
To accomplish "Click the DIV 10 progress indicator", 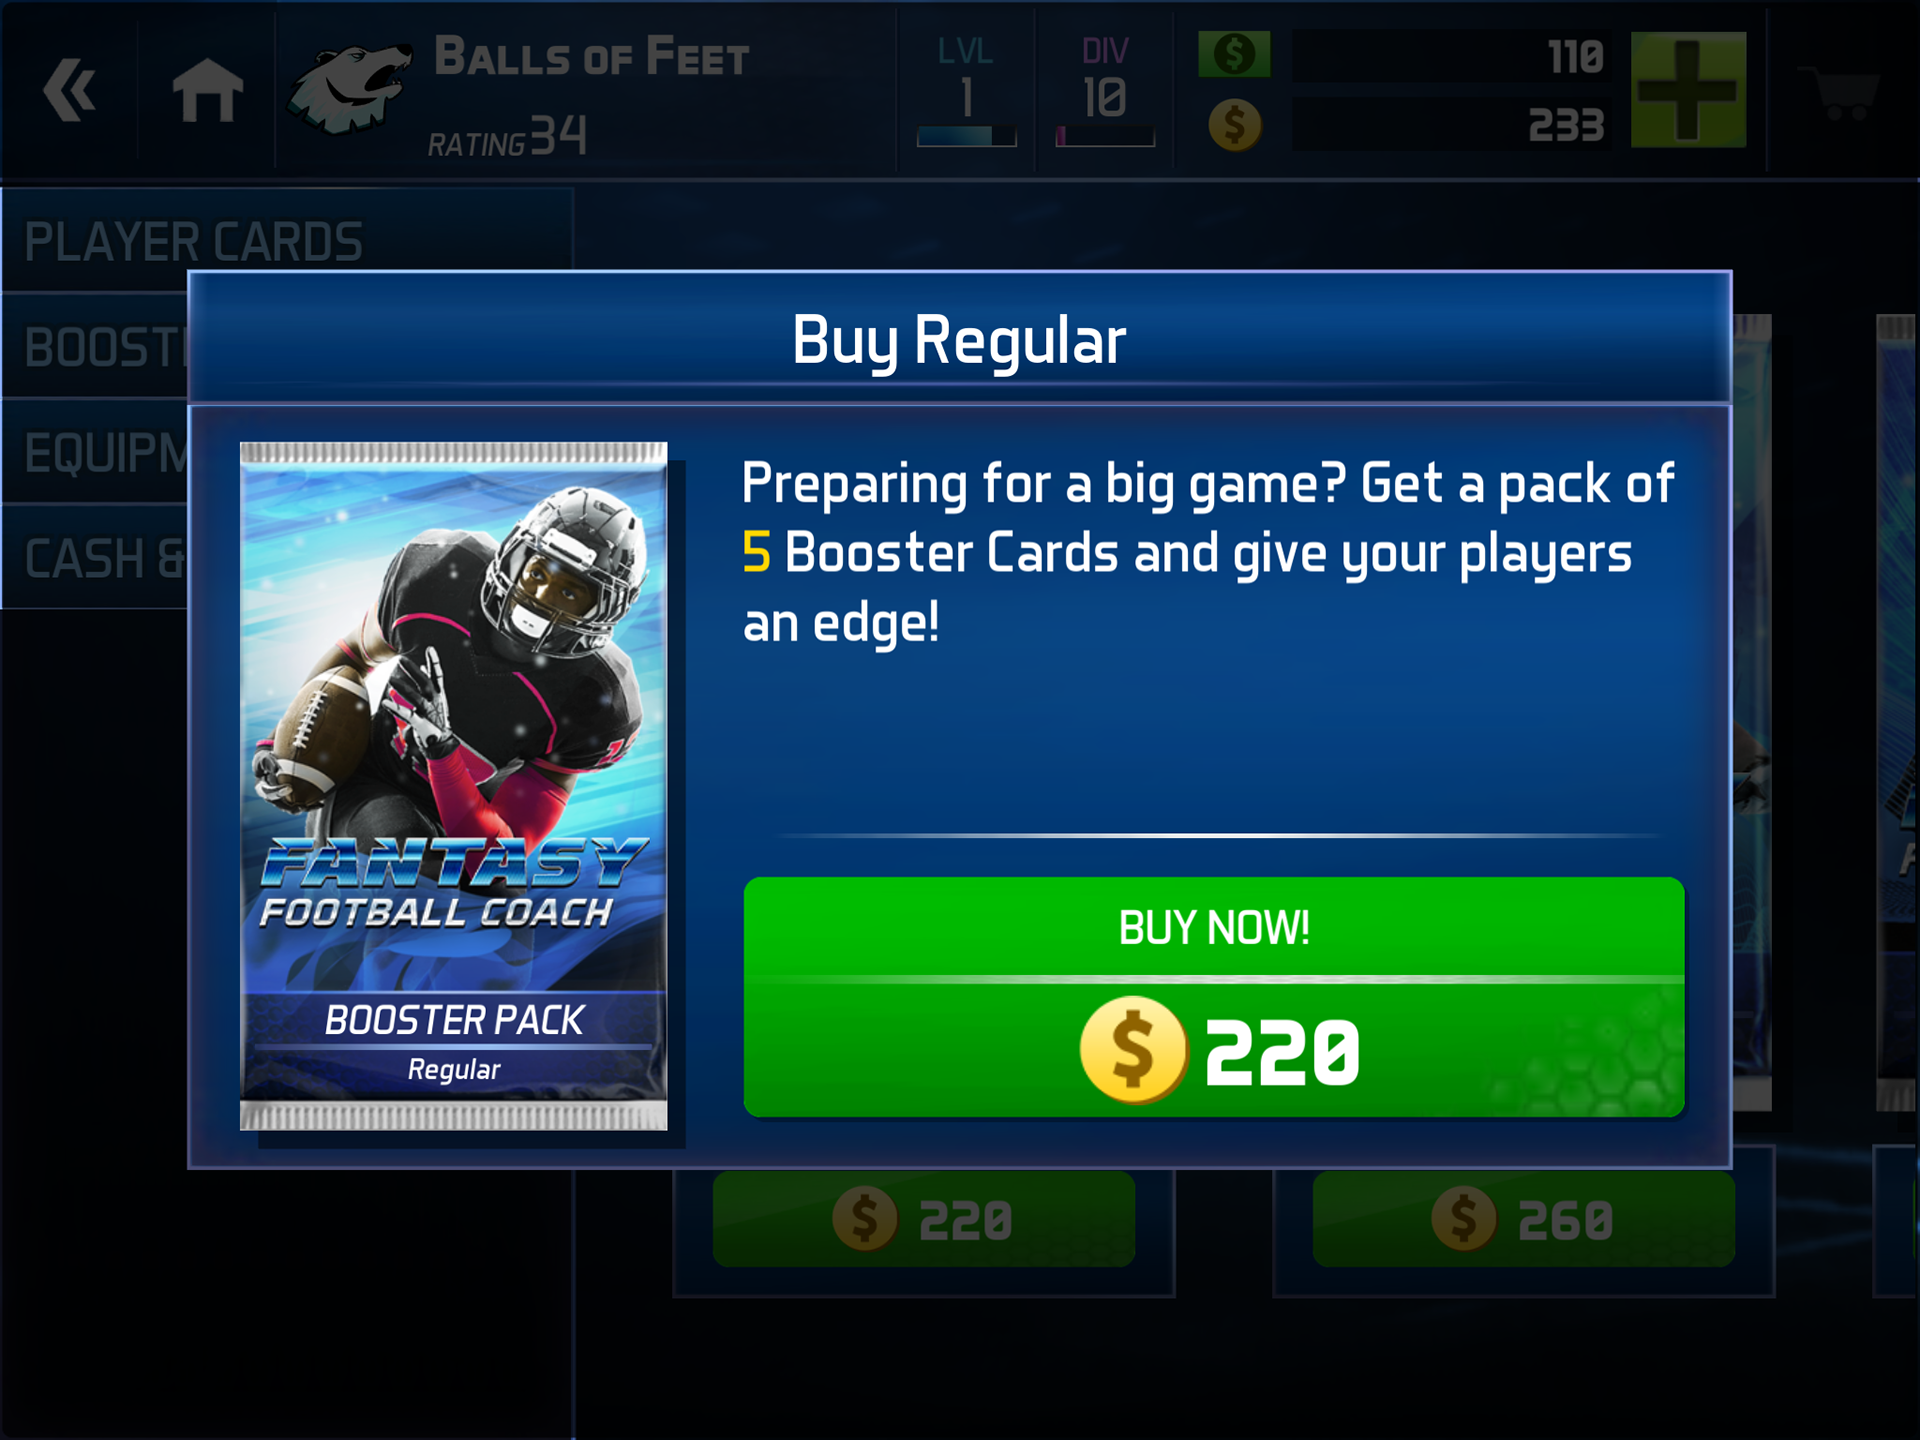I will coord(1105,90).
